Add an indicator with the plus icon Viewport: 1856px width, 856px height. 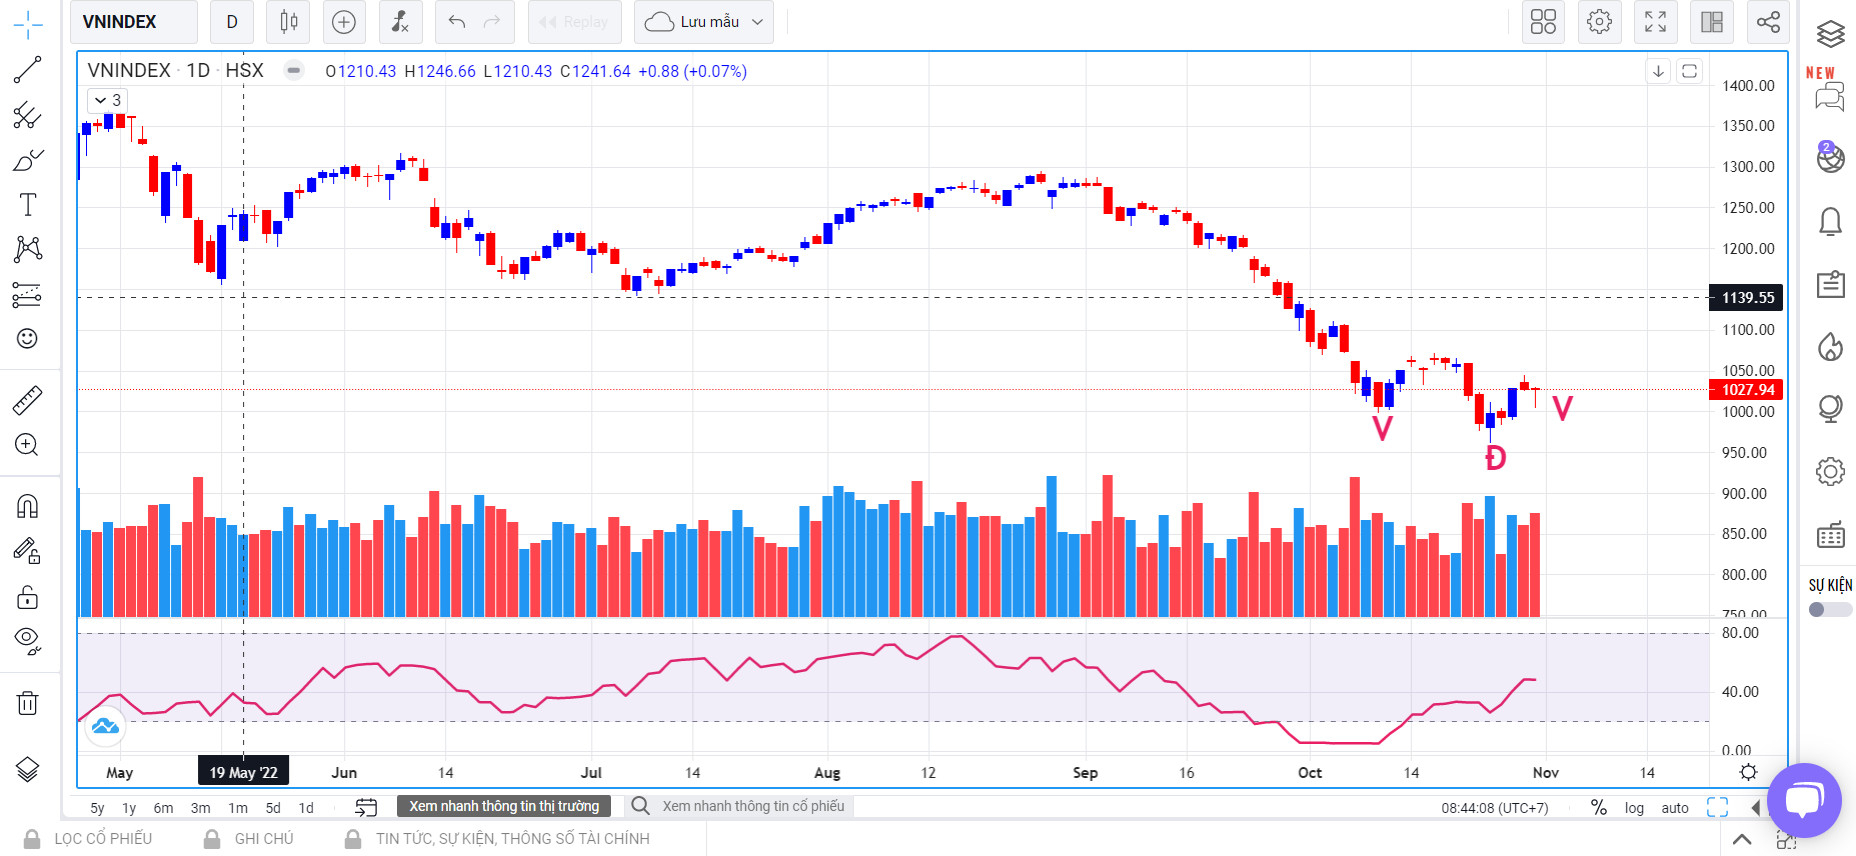pyautogui.click(x=343, y=22)
